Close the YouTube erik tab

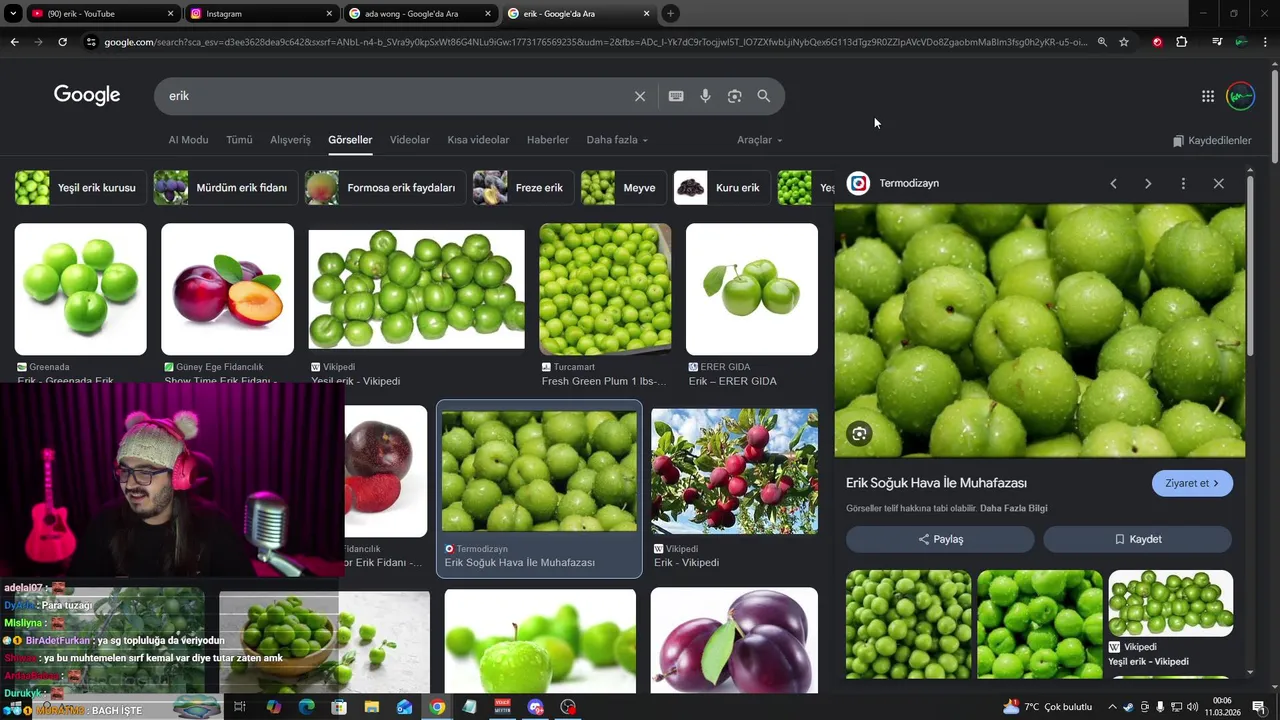pyautogui.click(x=171, y=14)
